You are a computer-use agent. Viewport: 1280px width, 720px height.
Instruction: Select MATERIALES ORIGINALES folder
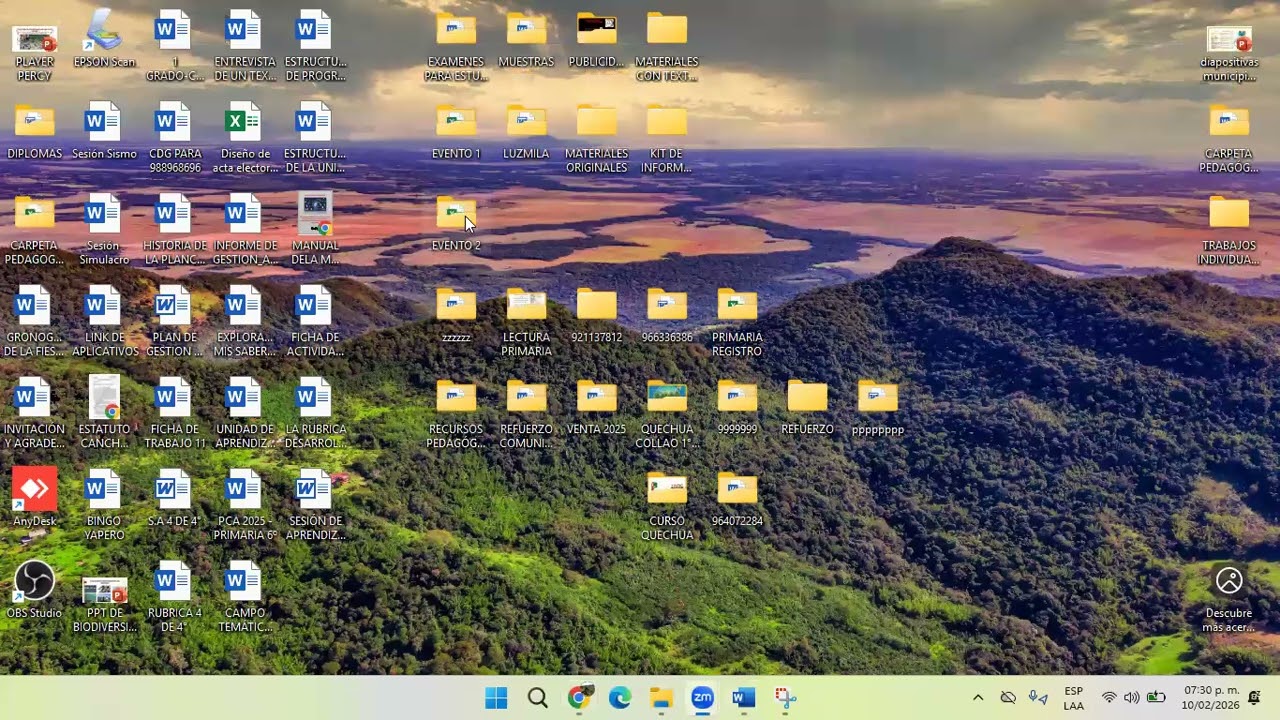(596, 140)
